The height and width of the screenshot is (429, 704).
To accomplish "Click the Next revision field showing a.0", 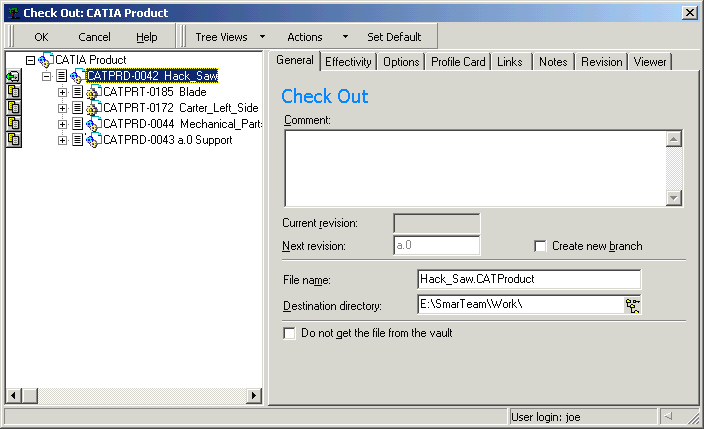I will 436,246.
